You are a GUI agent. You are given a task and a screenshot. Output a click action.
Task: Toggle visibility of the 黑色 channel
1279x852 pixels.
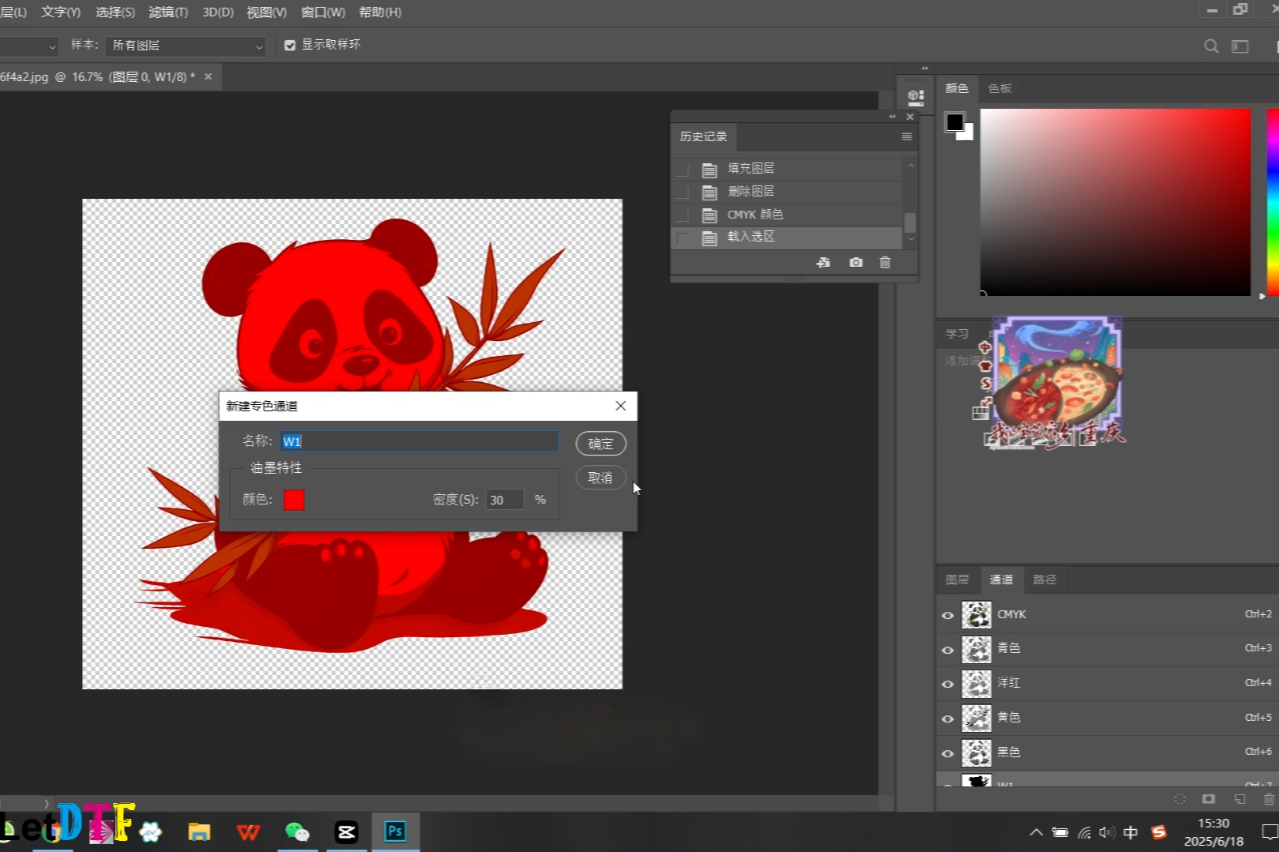pos(947,752)
